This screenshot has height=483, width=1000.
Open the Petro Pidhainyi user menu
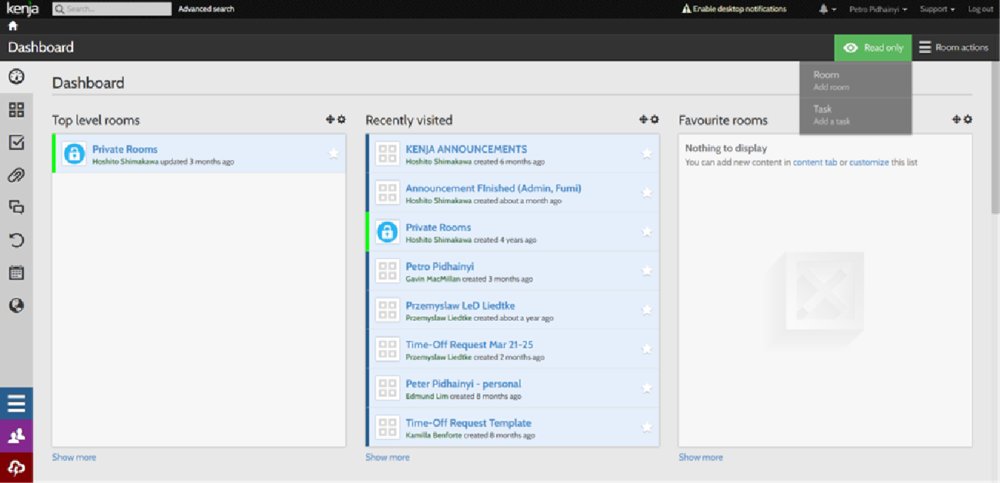click(878, 10)
